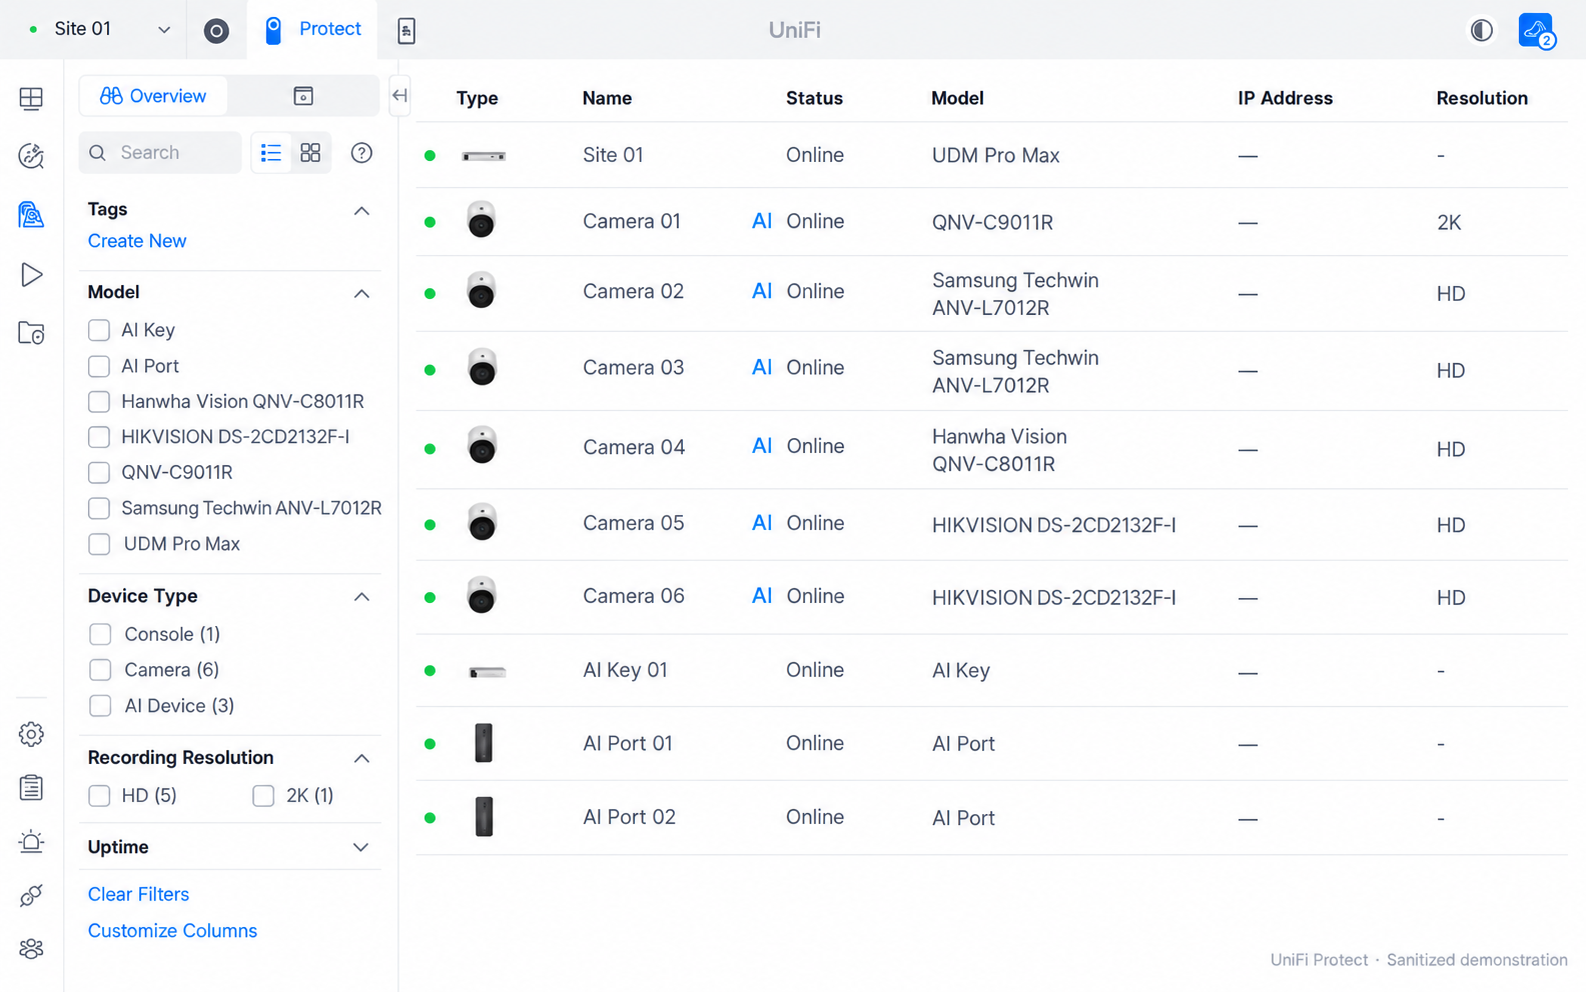Open the Camera 02 device thumbnail
This screenshot has width=1586, height=992.
click(481, 291)
